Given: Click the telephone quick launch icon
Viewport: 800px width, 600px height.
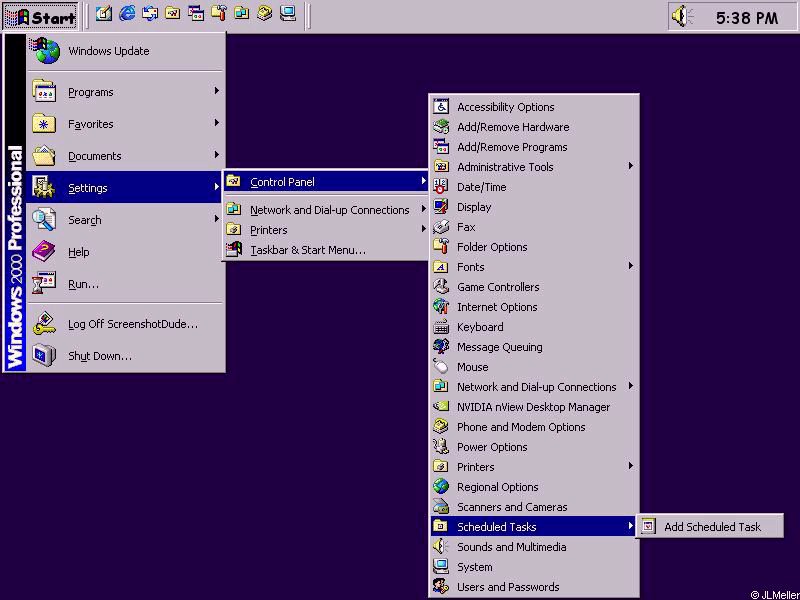Looking at the screenshot, I should click(265, 14).
